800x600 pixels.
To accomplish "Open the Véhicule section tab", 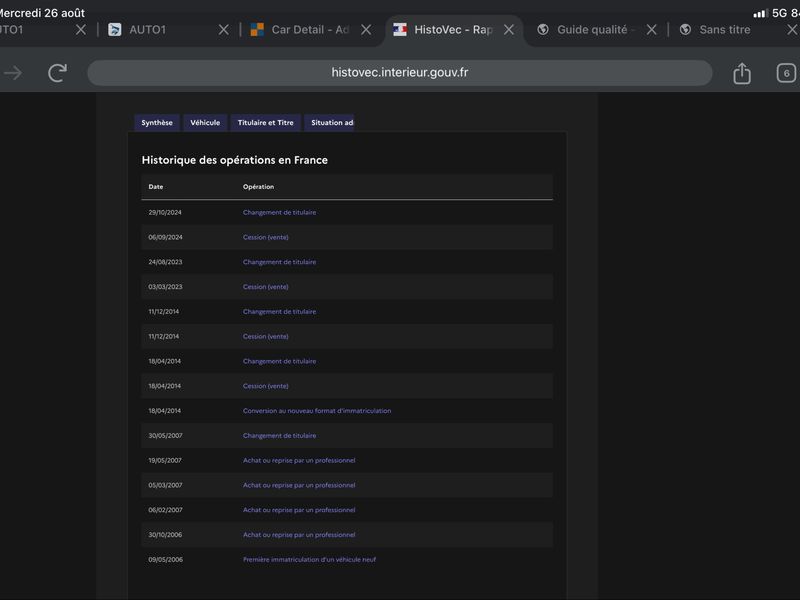I will tap(205, 122).
